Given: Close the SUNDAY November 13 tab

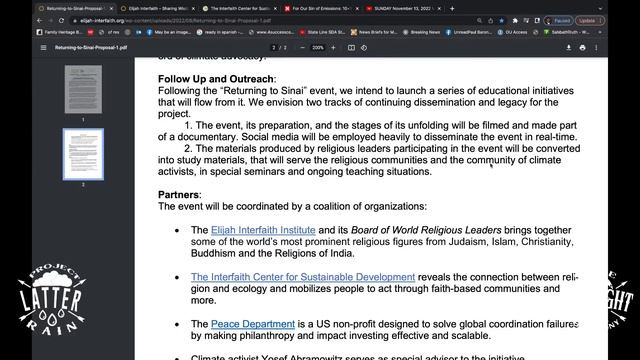Looking at the screenshot, I should [439, 9].
